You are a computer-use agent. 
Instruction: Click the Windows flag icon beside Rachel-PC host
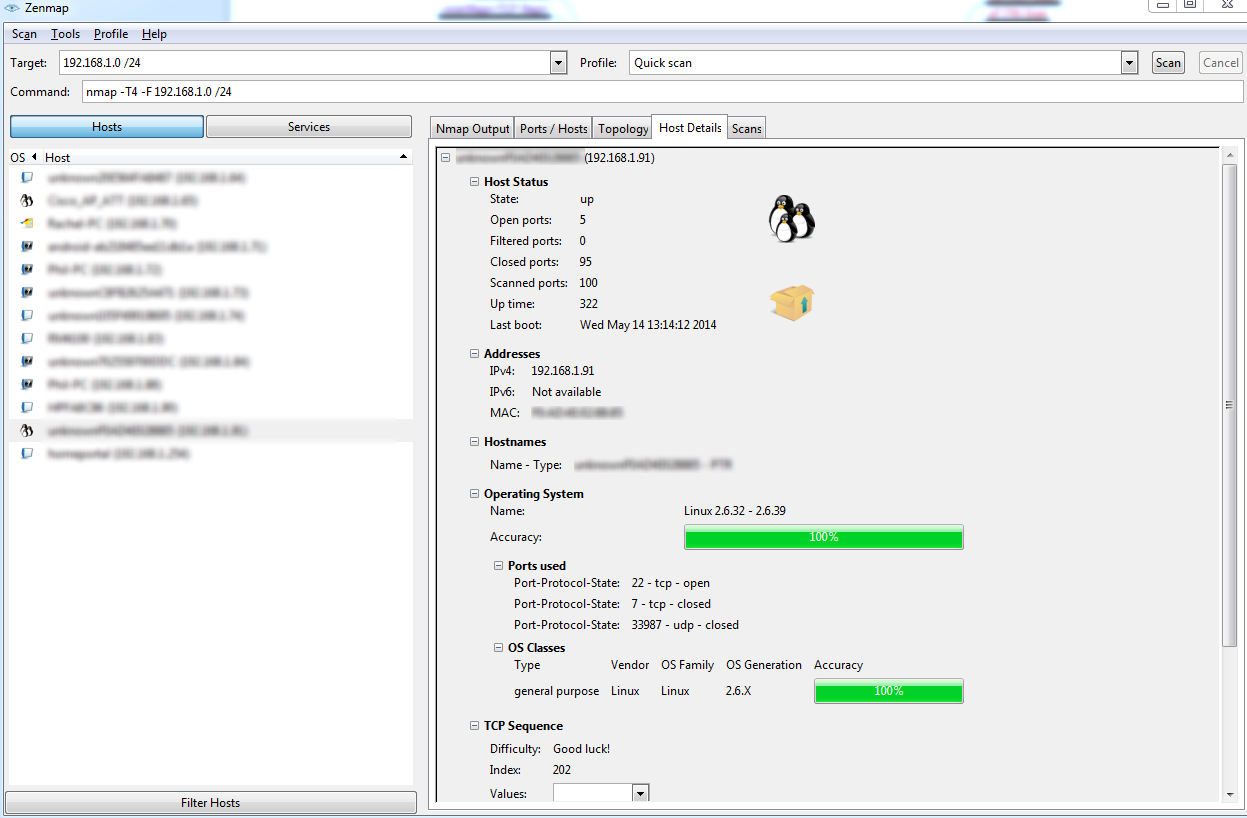[27, 223]
